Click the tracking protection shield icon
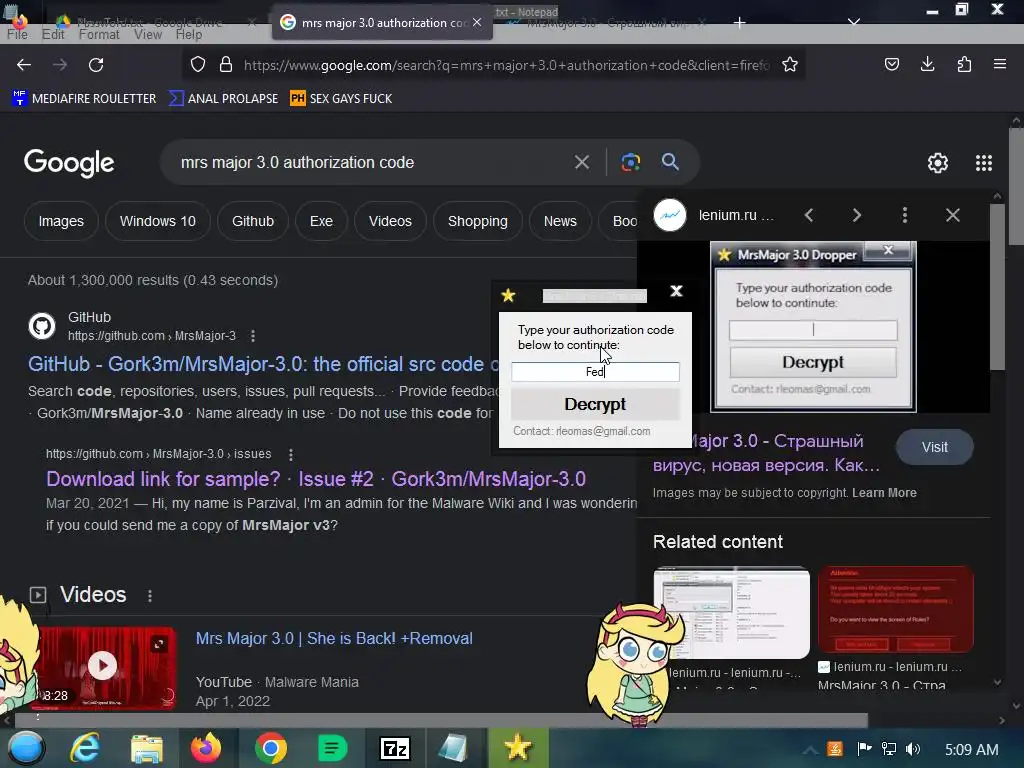The width and height of the screenshot is (1024, 768). 198,65
